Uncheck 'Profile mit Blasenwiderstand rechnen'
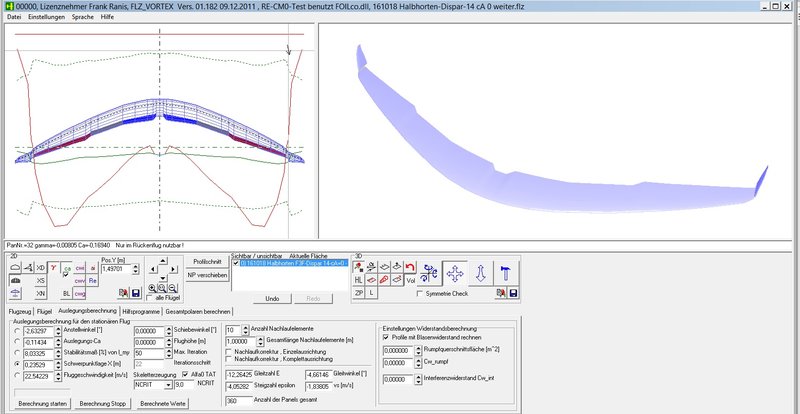 coord(386,337)
